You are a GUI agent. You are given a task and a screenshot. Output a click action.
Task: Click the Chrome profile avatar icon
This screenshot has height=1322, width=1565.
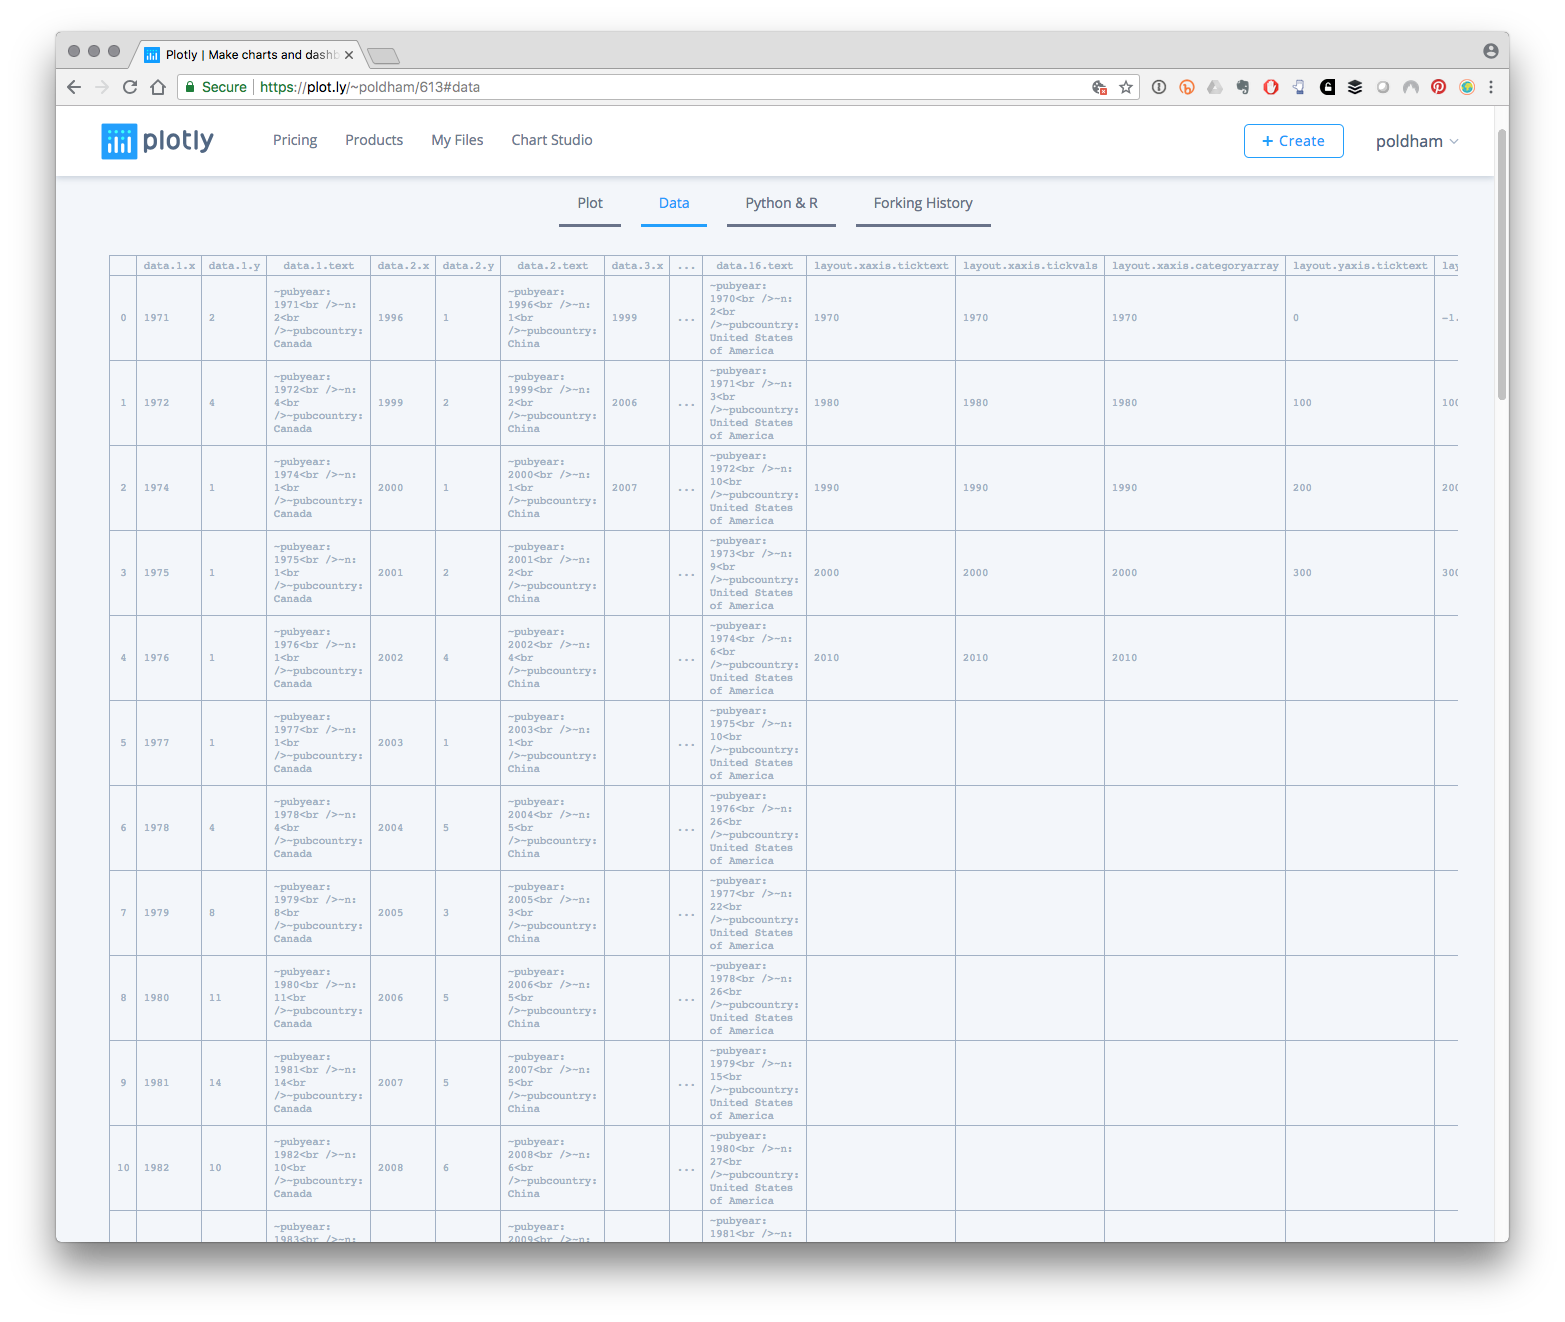tap(1490, 51)
